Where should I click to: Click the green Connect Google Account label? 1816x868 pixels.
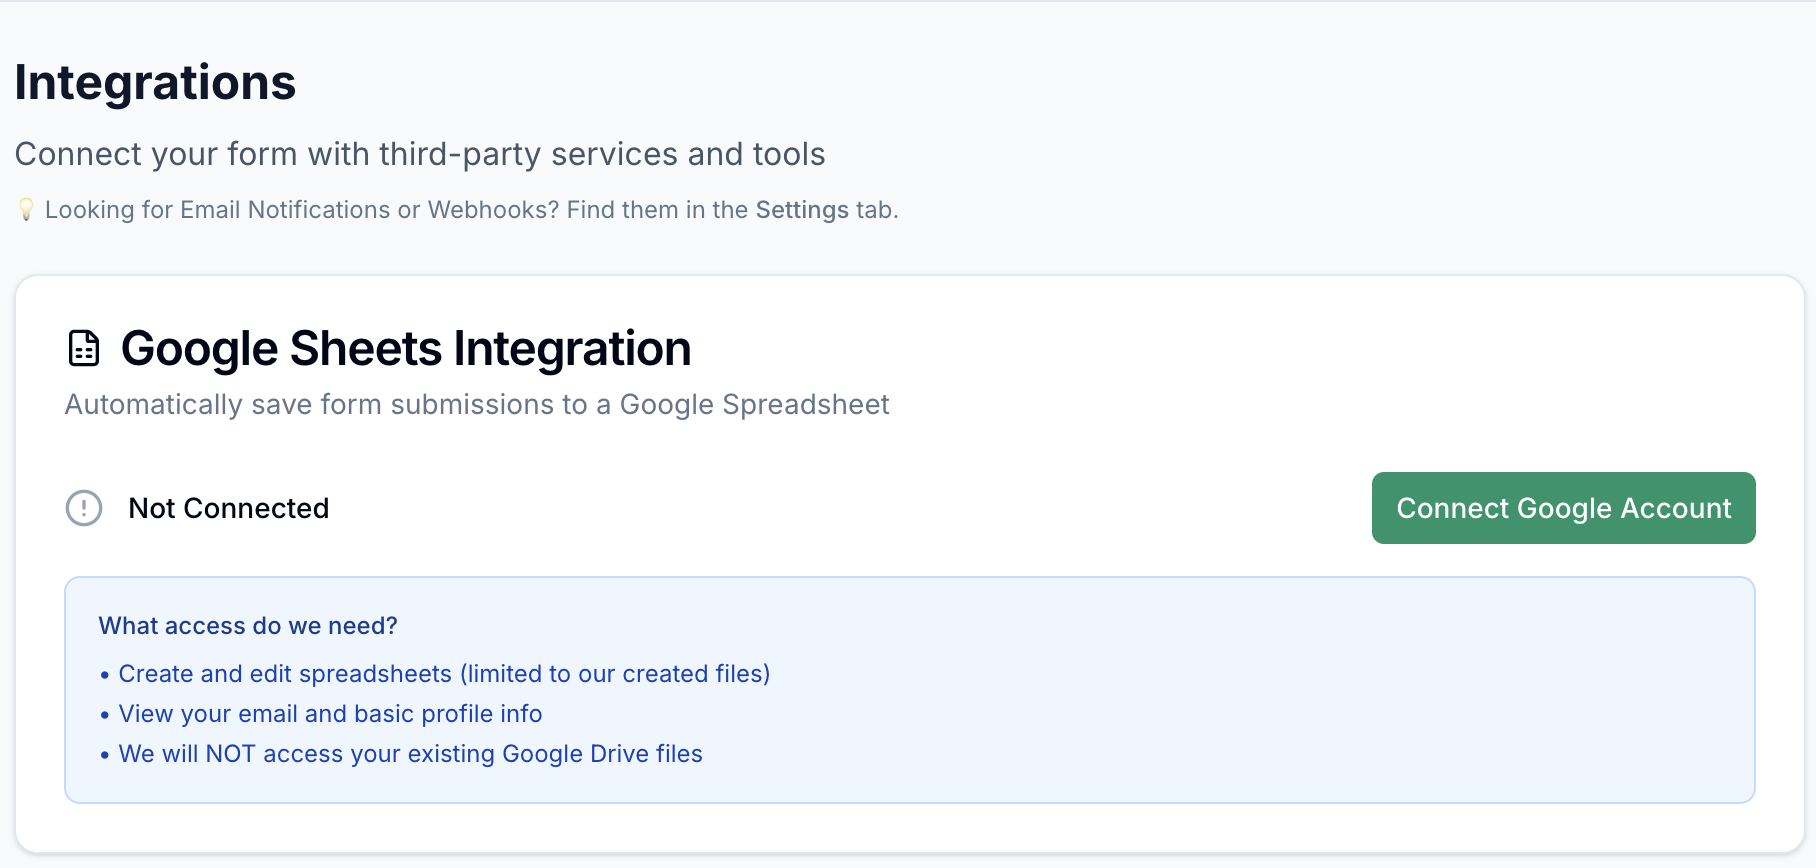click(1563, 508)
